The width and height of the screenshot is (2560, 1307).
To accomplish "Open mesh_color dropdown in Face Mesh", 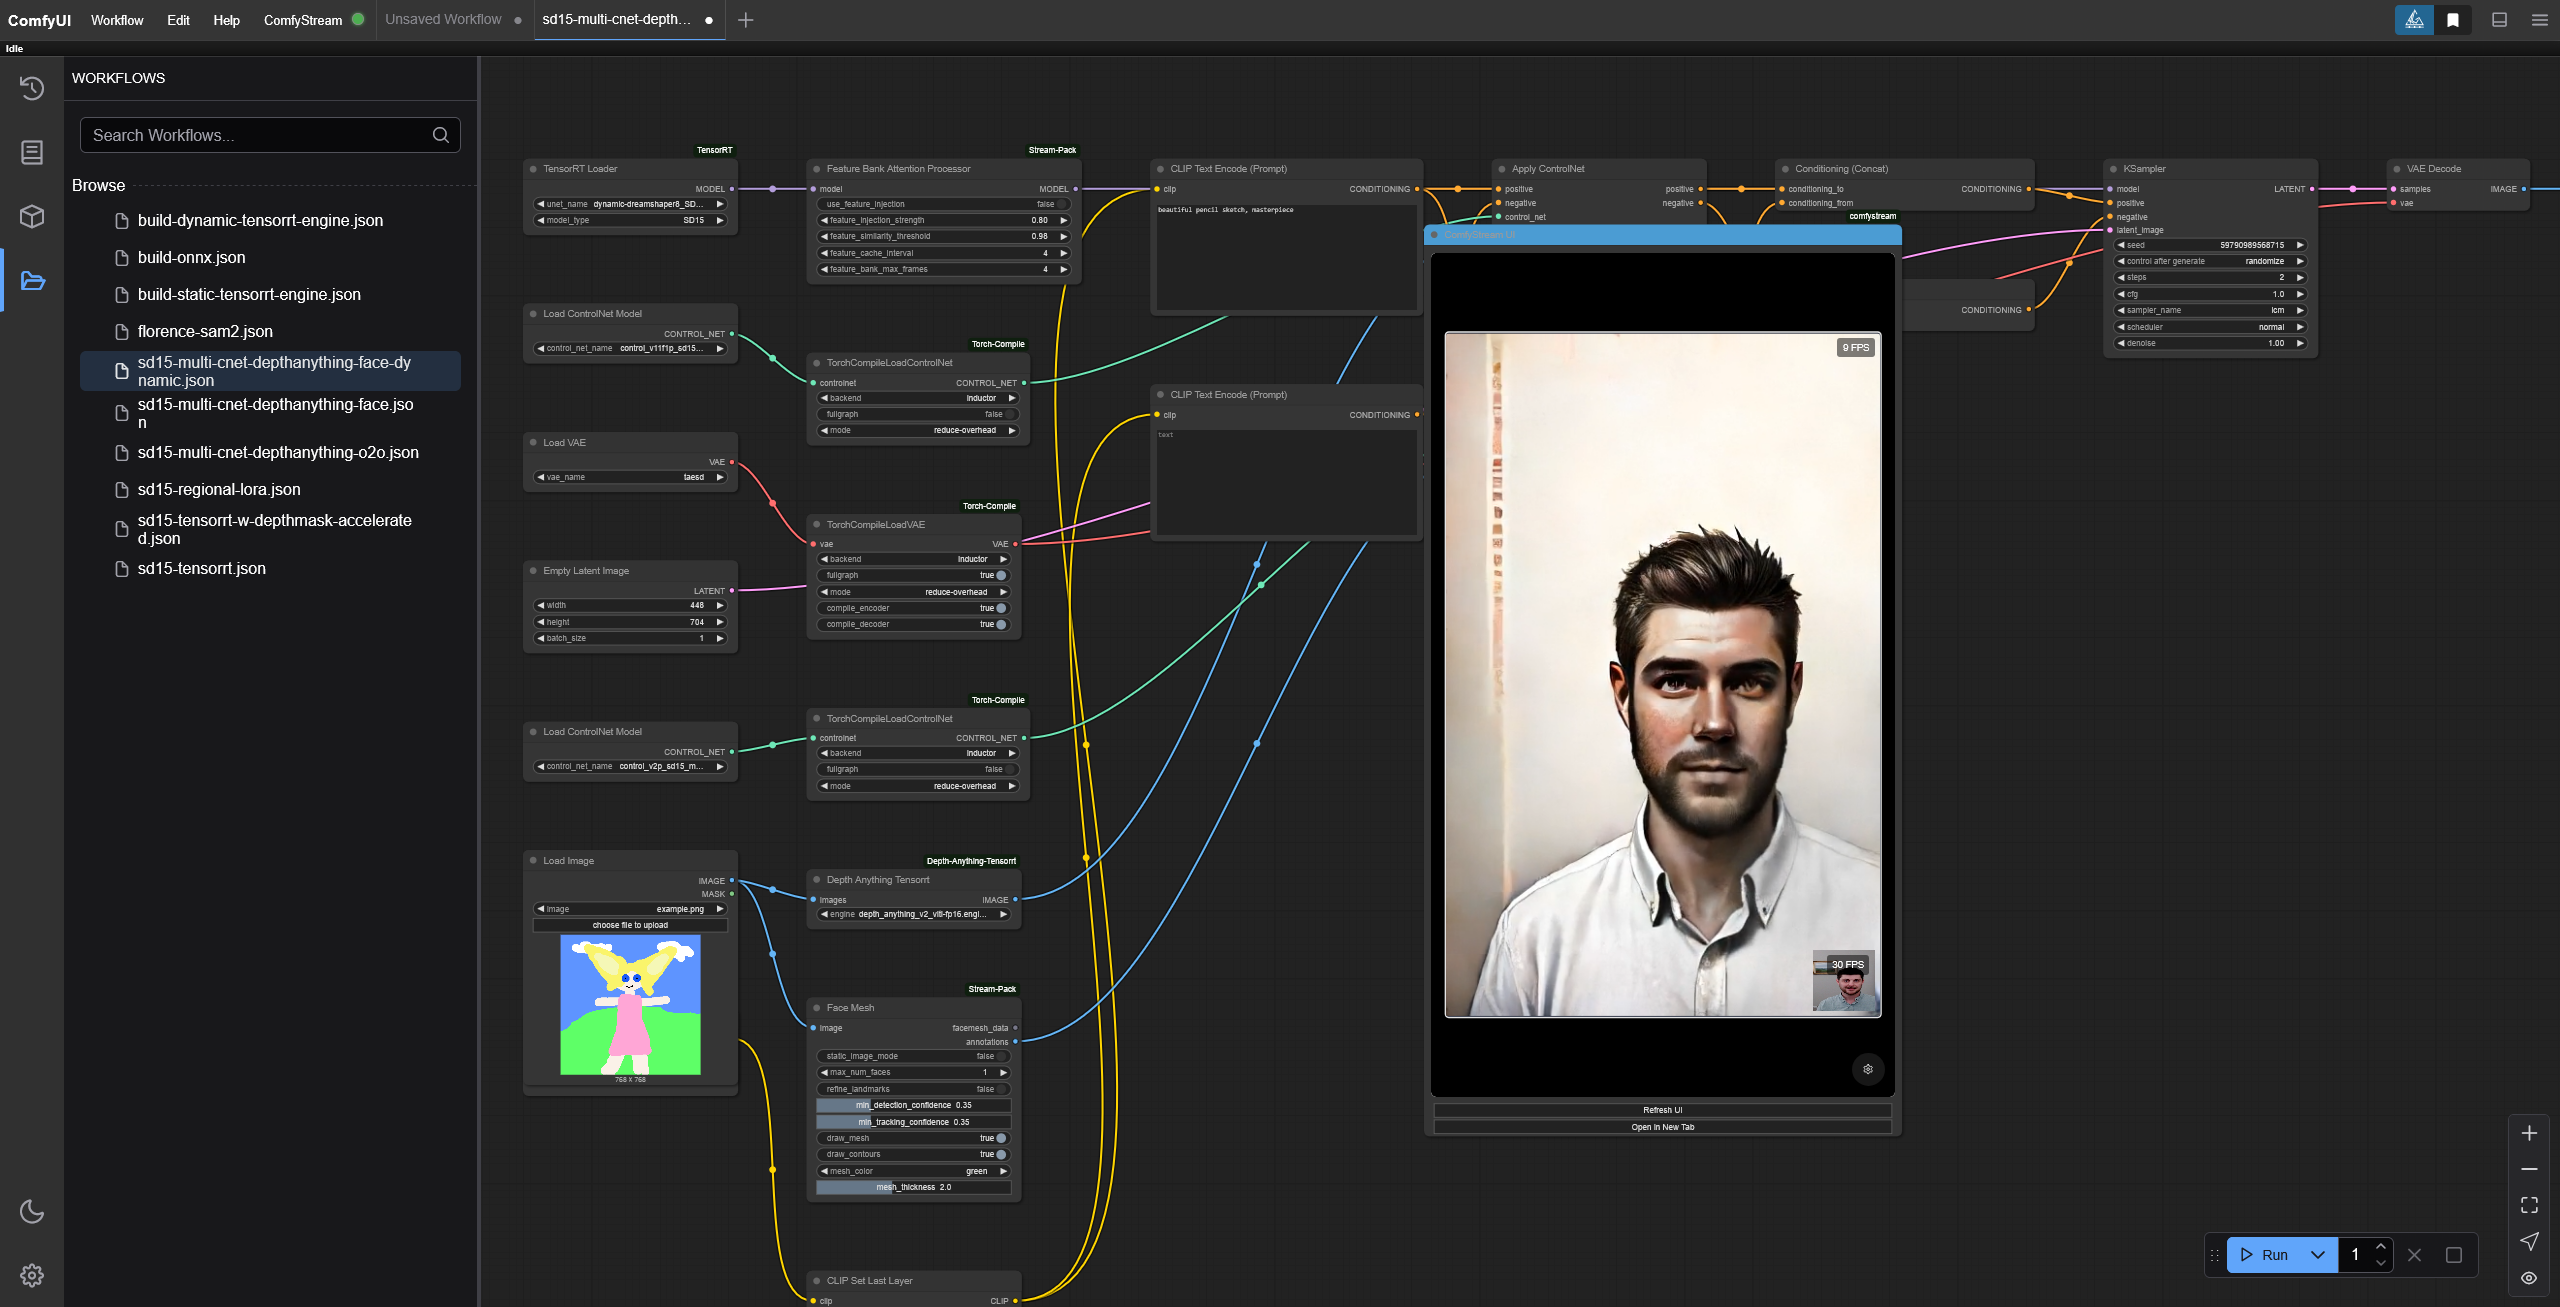I will coord(913,1171).
